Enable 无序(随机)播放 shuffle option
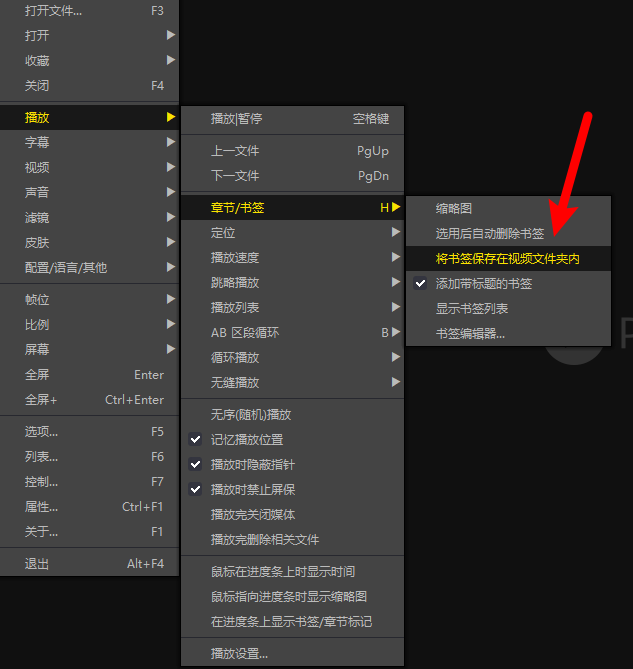 251,415
